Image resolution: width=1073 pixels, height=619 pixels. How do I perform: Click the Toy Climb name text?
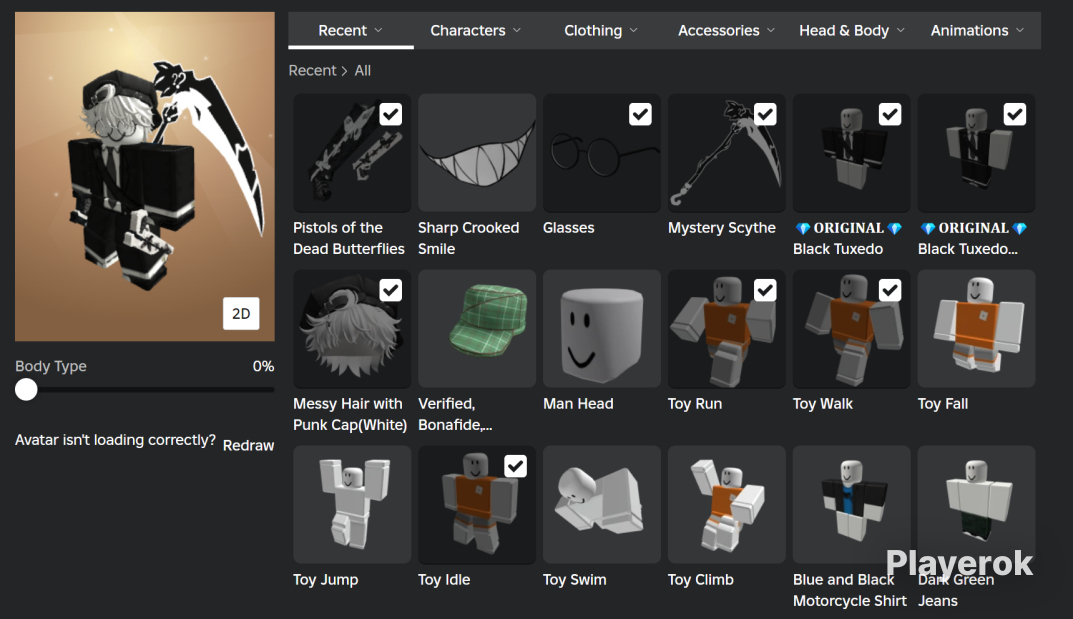tap(701, 580)
